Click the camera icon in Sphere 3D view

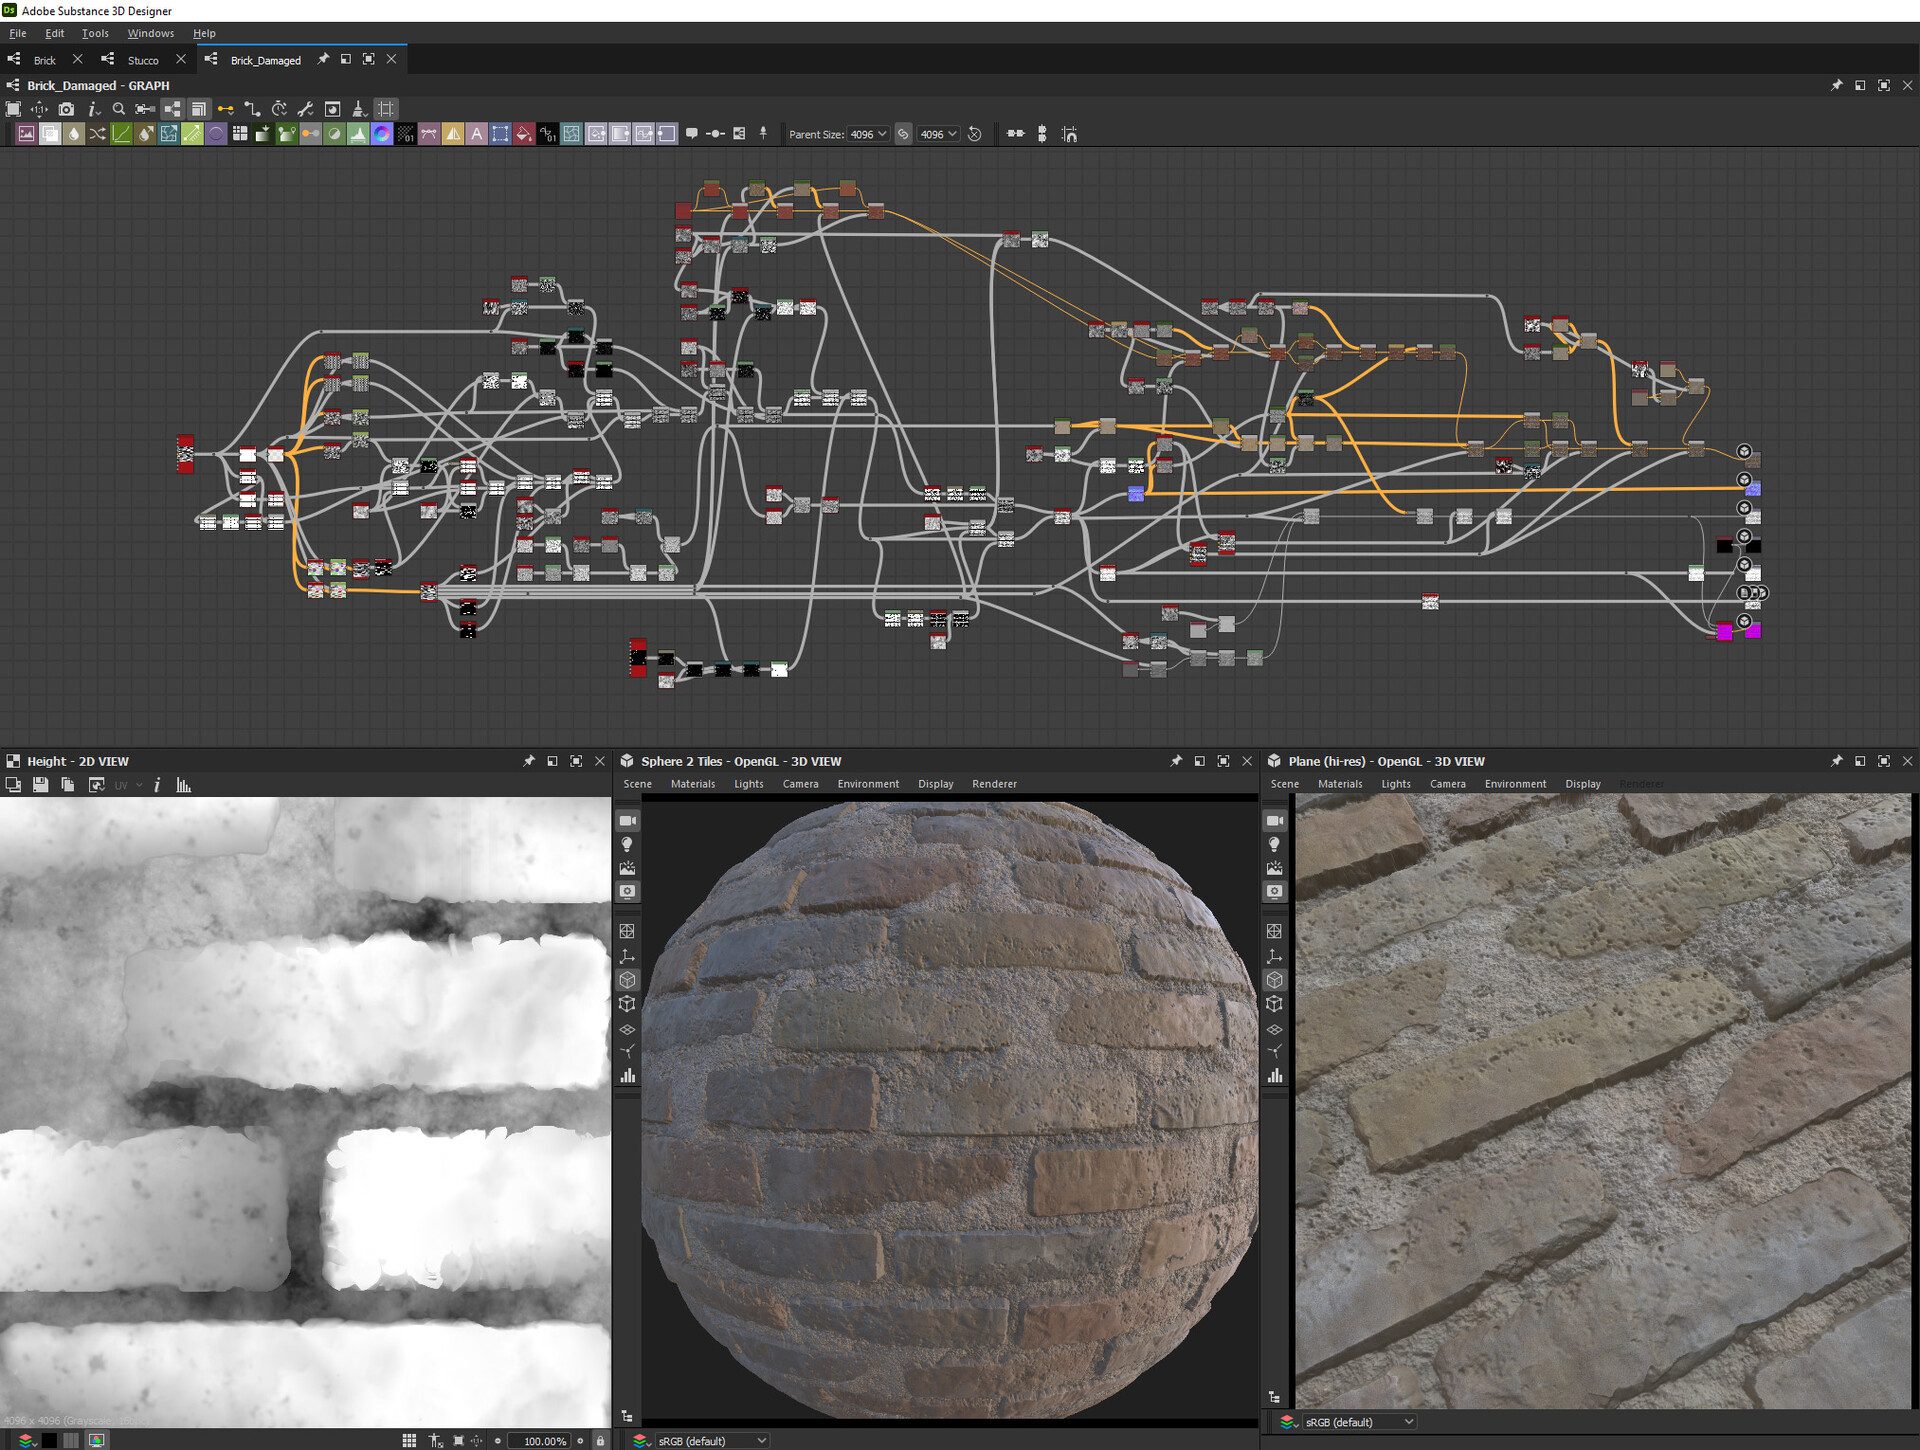pyautogui.click(x=627, y=821)
